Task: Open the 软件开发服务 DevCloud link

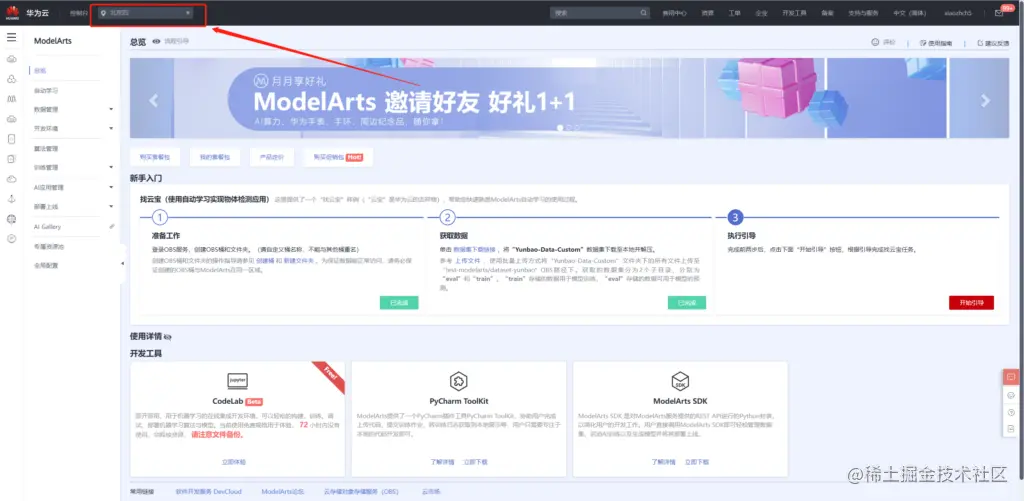Action: pos(208,491)
